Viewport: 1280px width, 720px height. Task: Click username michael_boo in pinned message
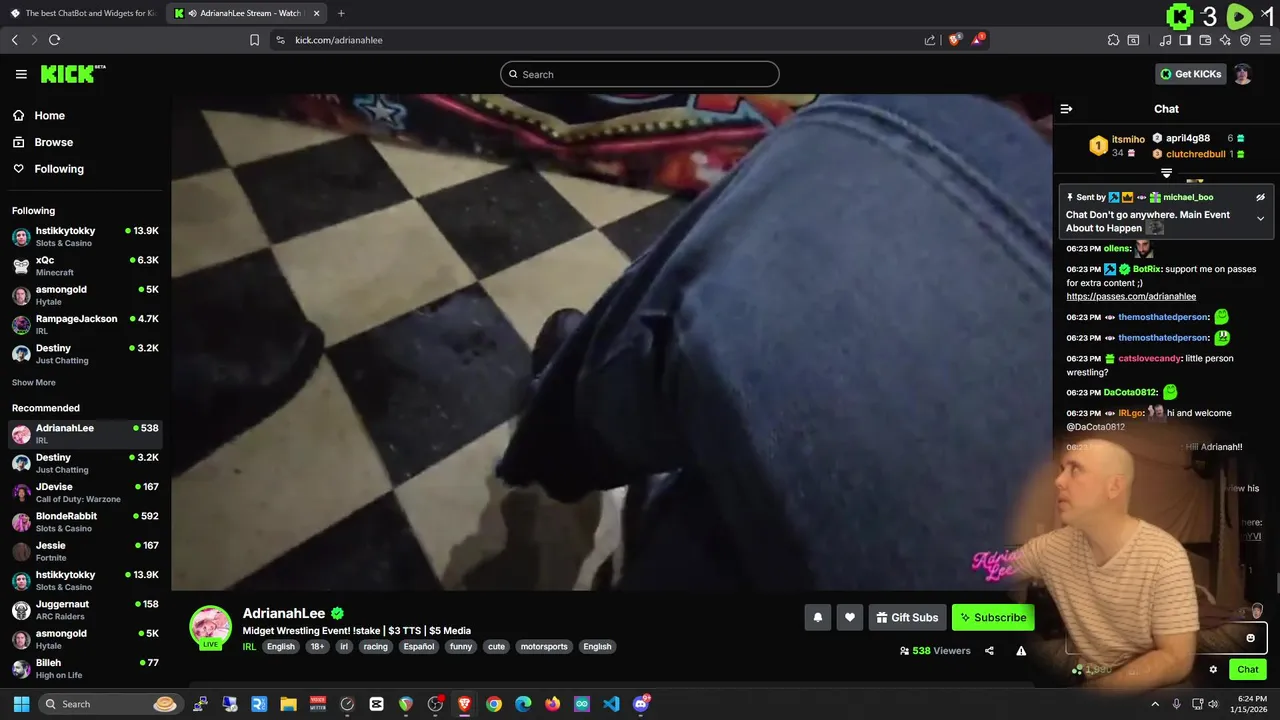(1188, 197)
